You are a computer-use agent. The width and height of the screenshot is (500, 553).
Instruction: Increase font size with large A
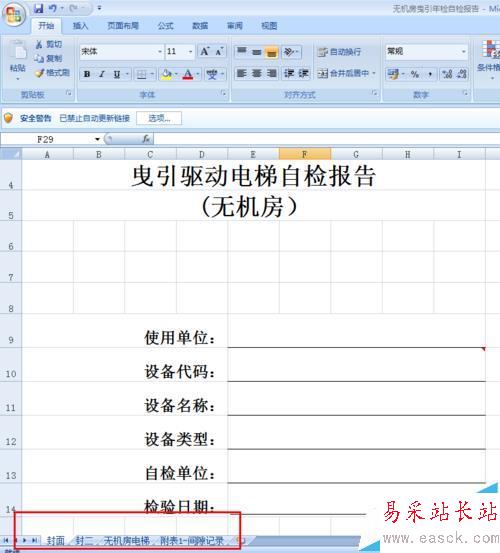coord(205,51)
